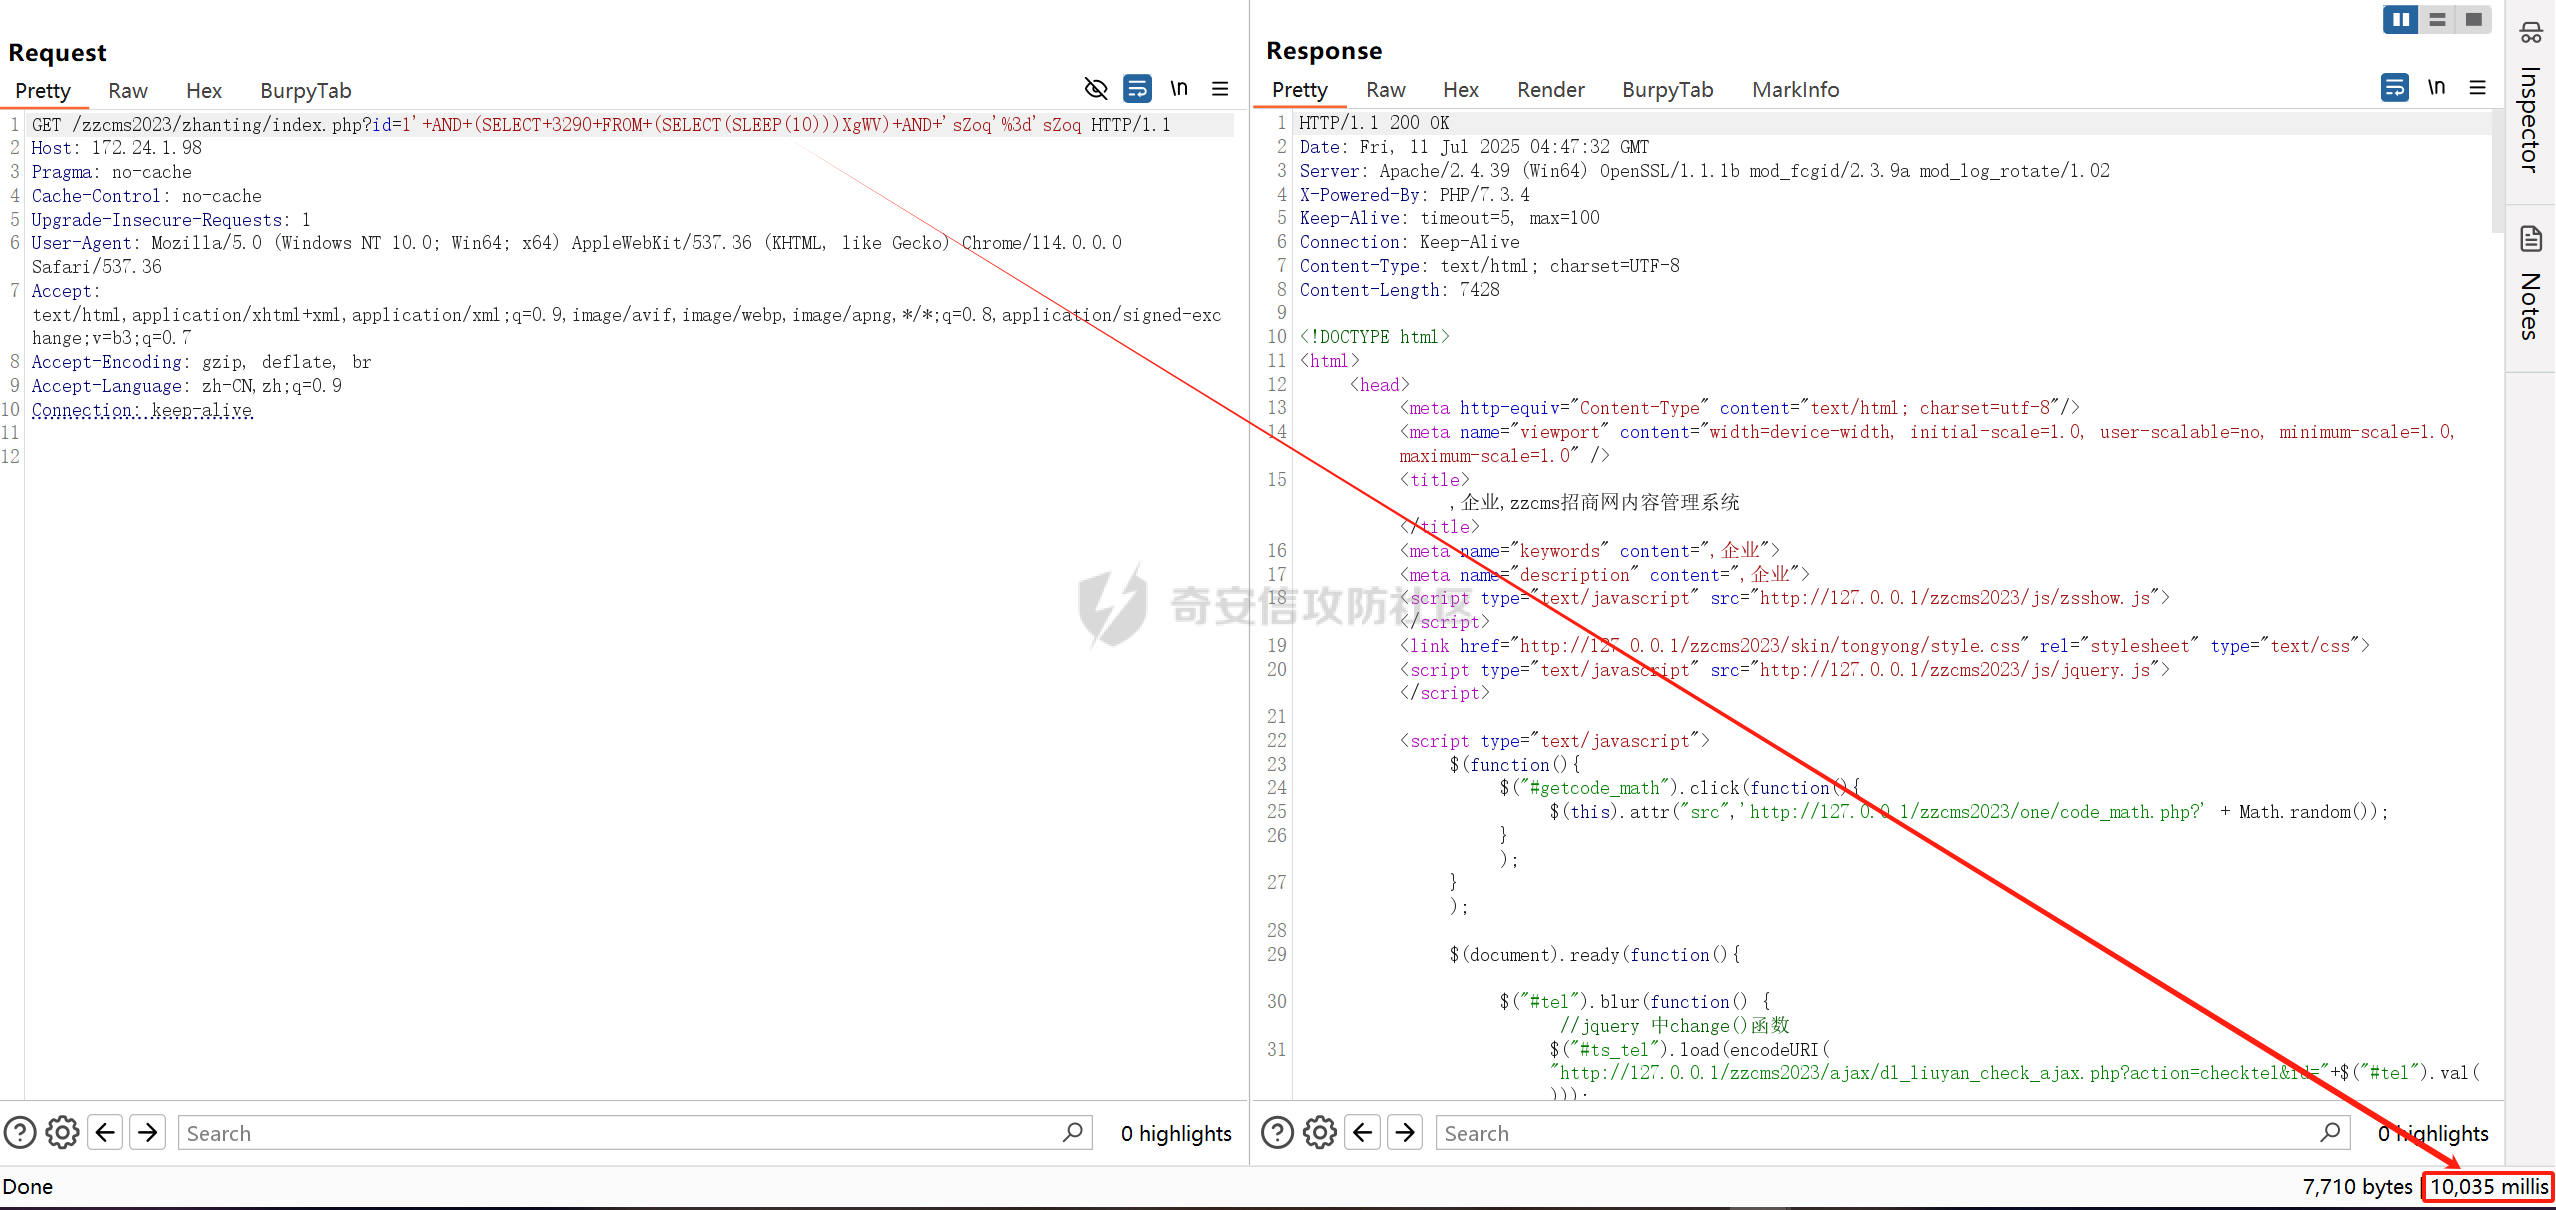Switch to side-by-side layout view
This screenshot has width=2556, height=1210.
click(2400, 19)
